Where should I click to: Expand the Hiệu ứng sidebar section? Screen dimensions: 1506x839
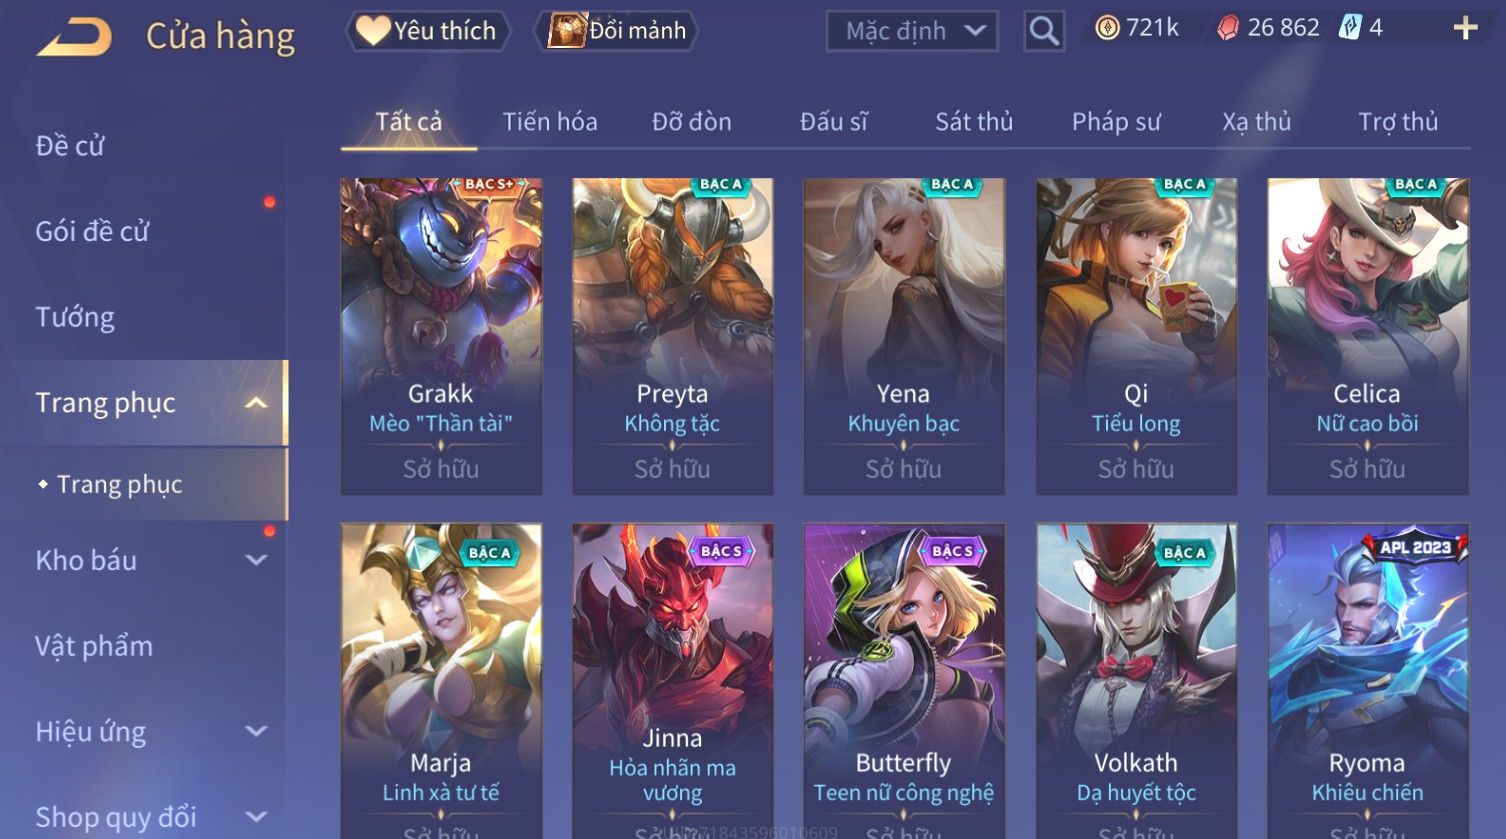point(257,731)
